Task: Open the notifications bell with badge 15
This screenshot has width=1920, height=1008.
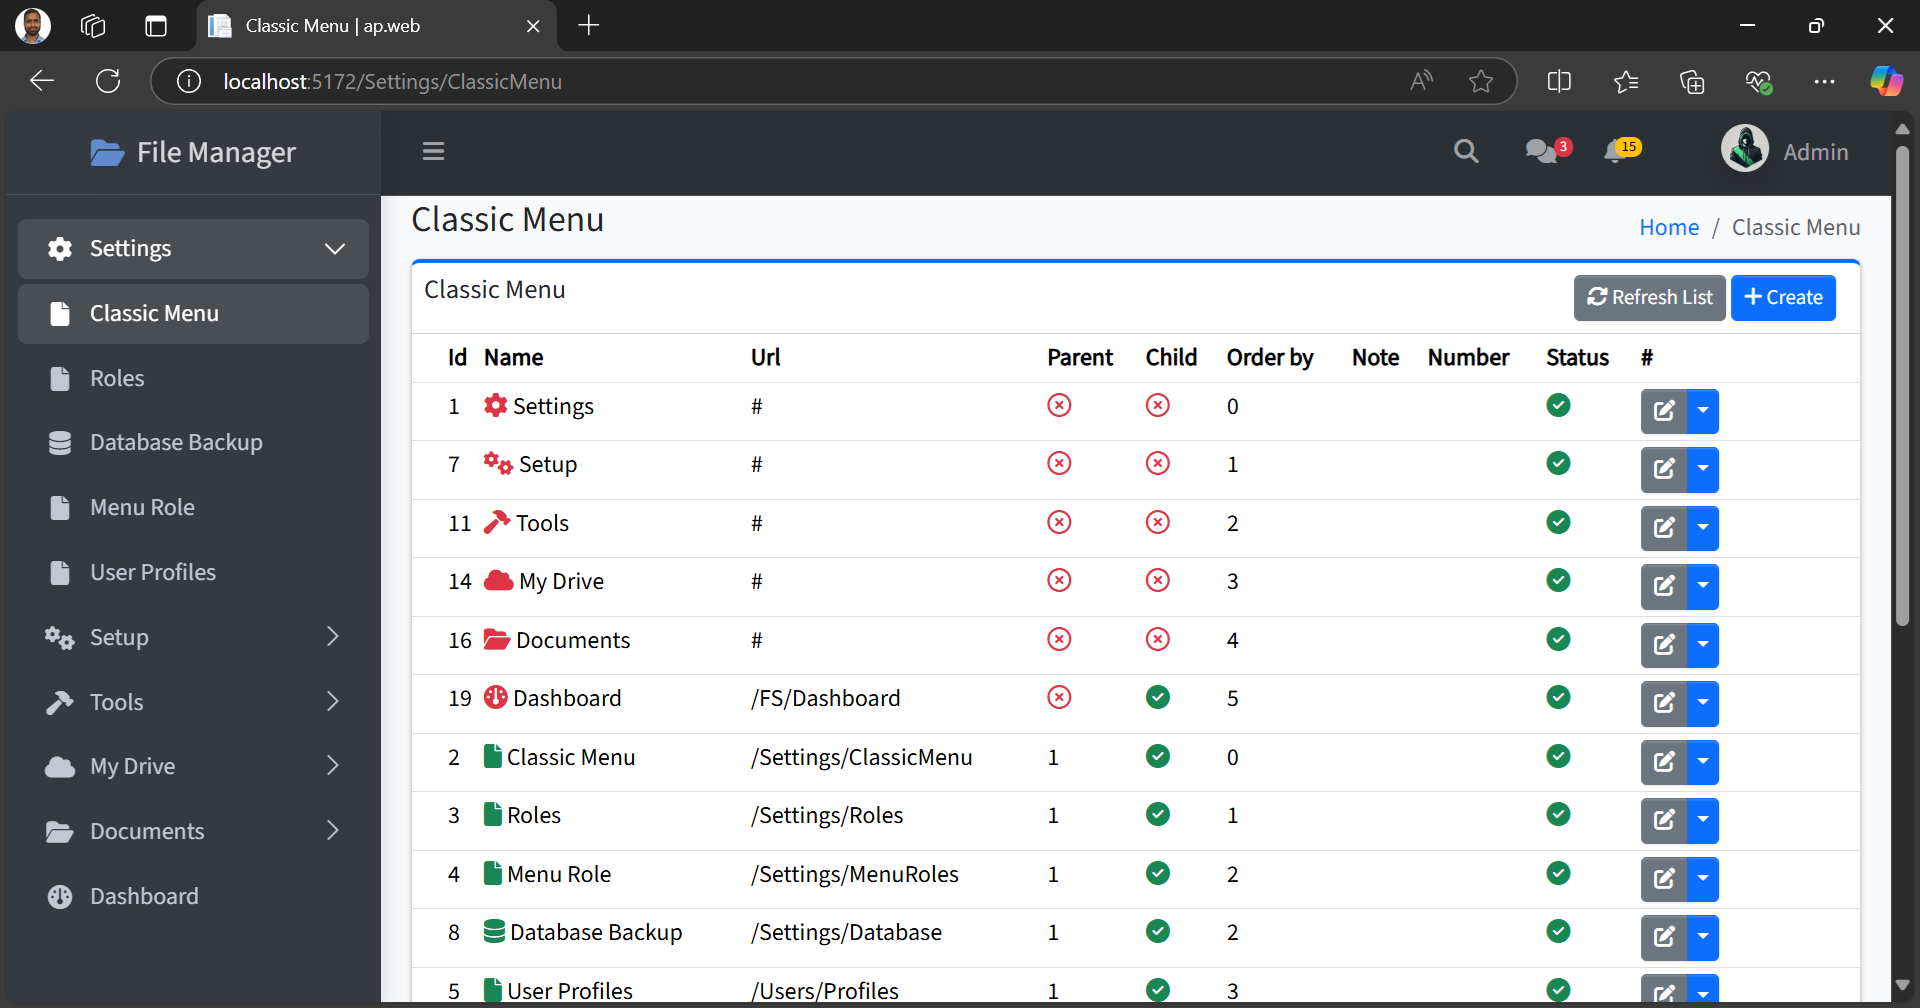Action: tap(1616, 151)
